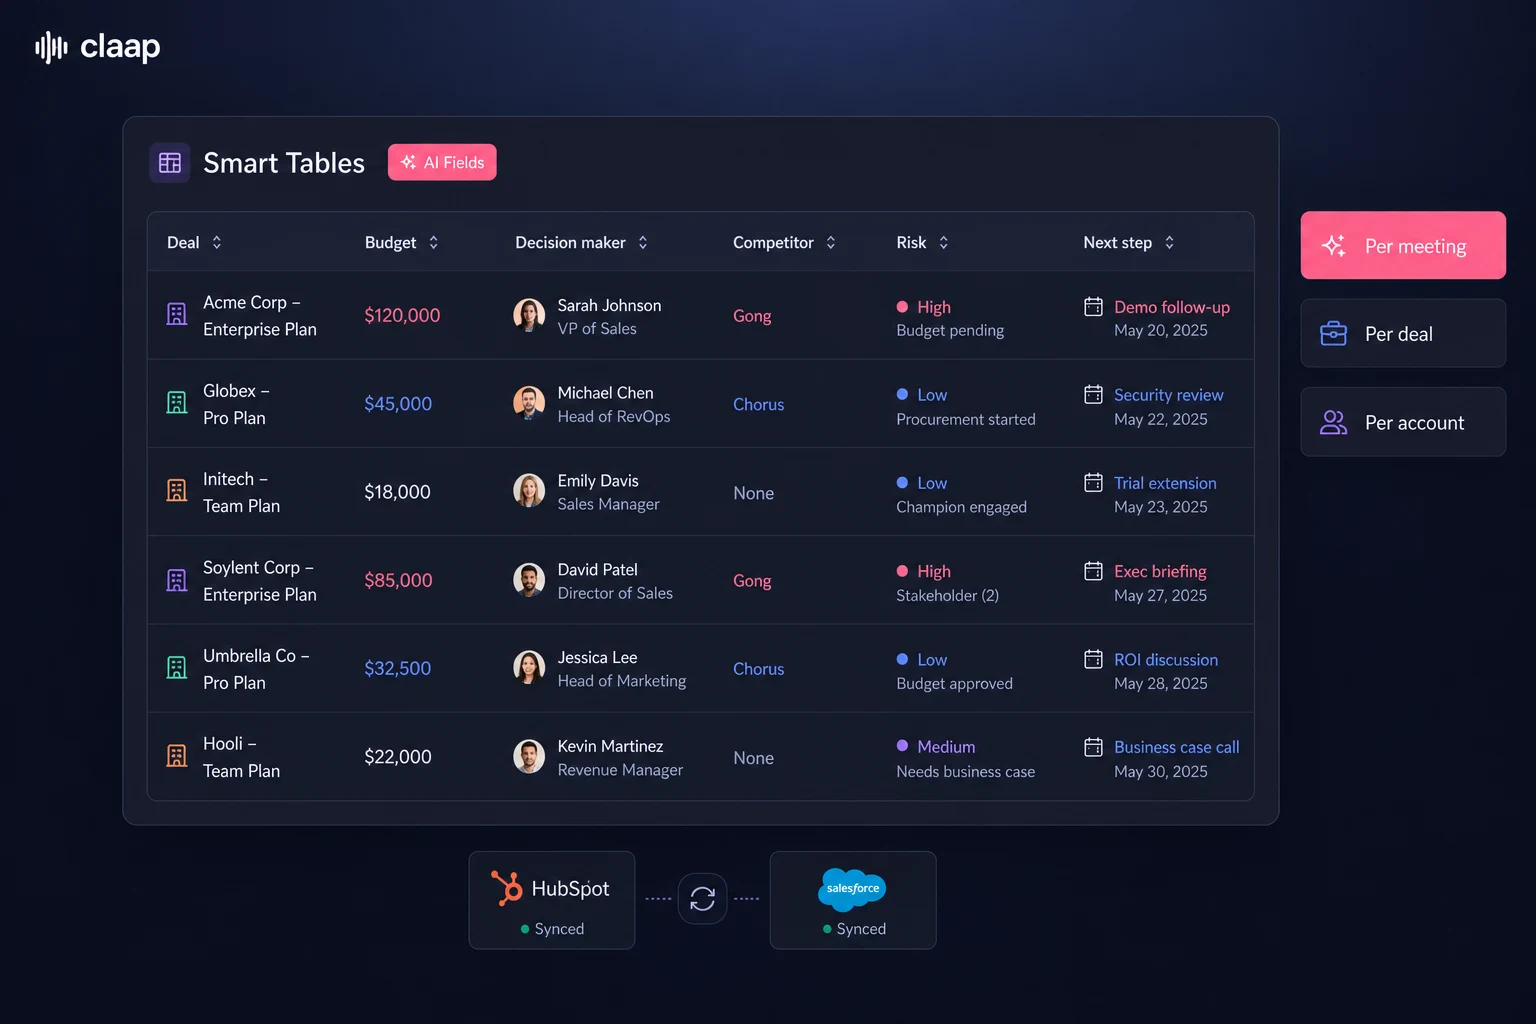
Task: Click the Initech building icon
Action: tap(177, 490)
